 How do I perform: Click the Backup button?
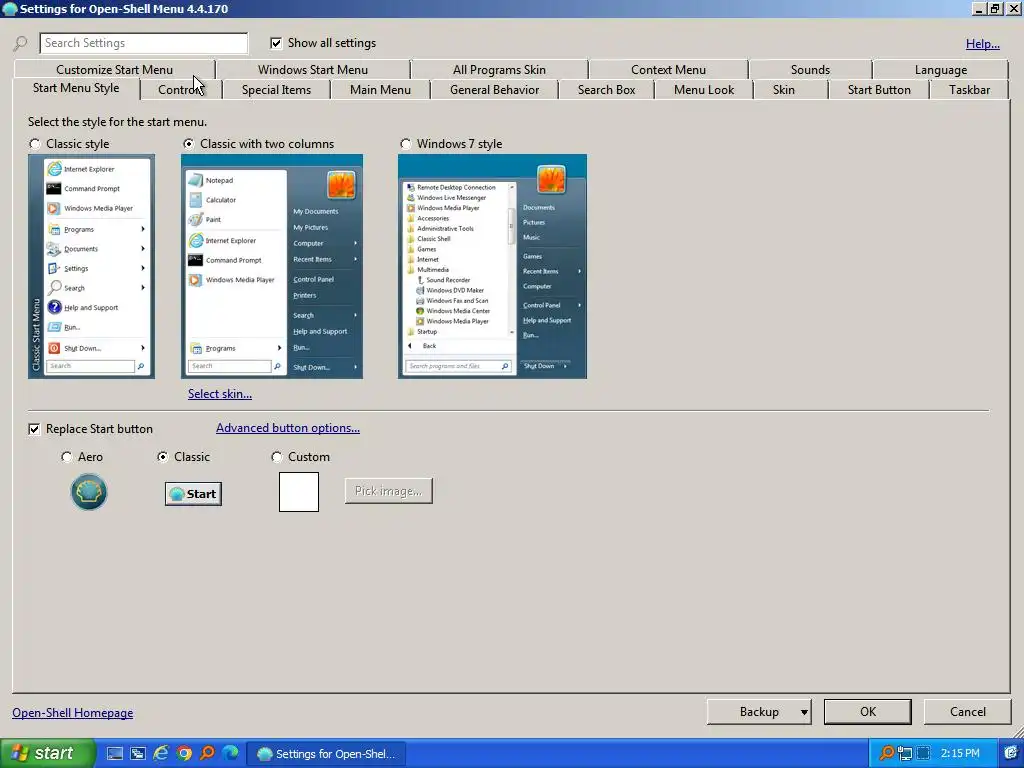tap(759, 712)
